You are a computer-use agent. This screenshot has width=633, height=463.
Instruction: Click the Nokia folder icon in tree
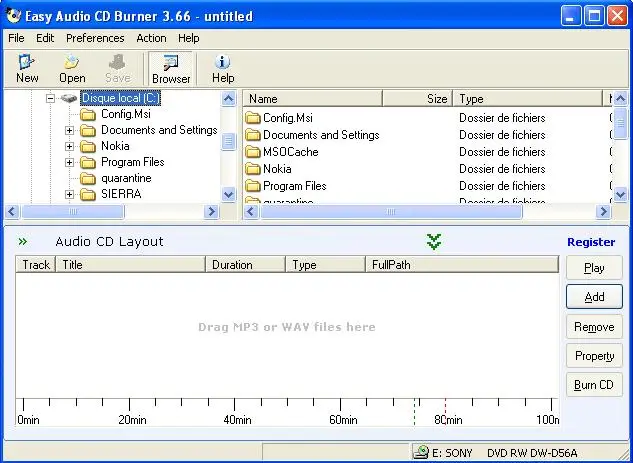[88, 146]
